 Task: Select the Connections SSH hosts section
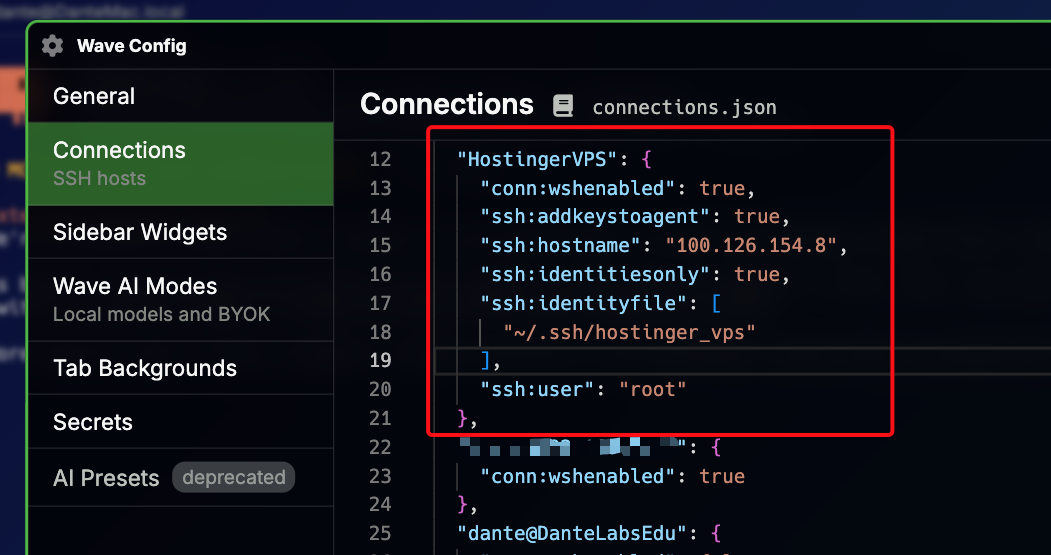[180, 164]
